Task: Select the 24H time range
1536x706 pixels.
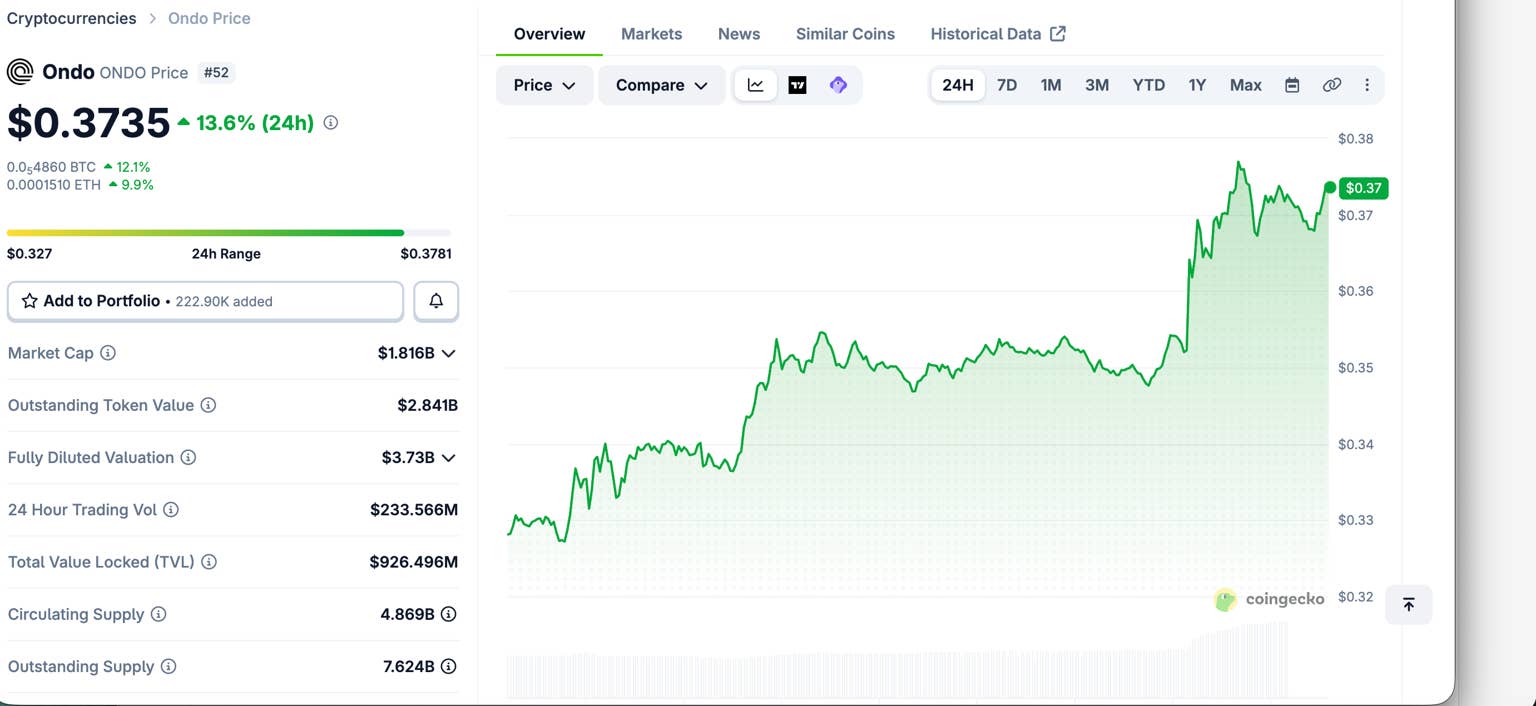Action: (957, 85)
